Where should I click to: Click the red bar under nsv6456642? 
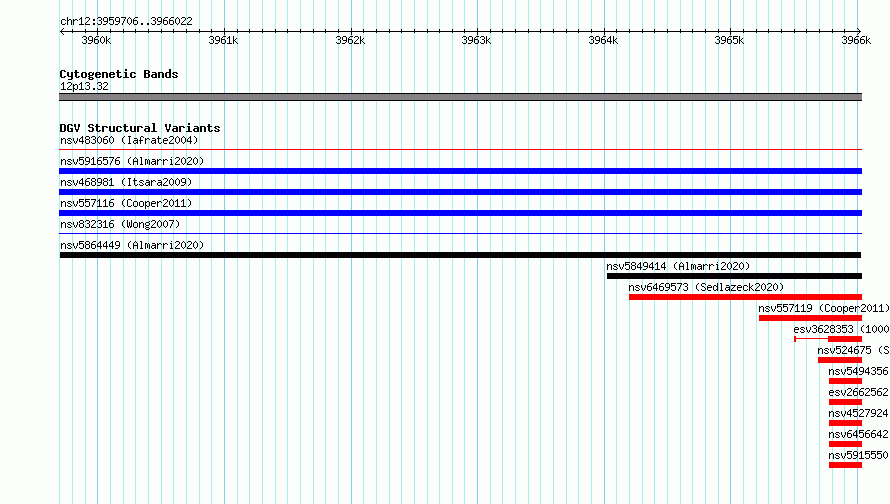pos(845,444)
